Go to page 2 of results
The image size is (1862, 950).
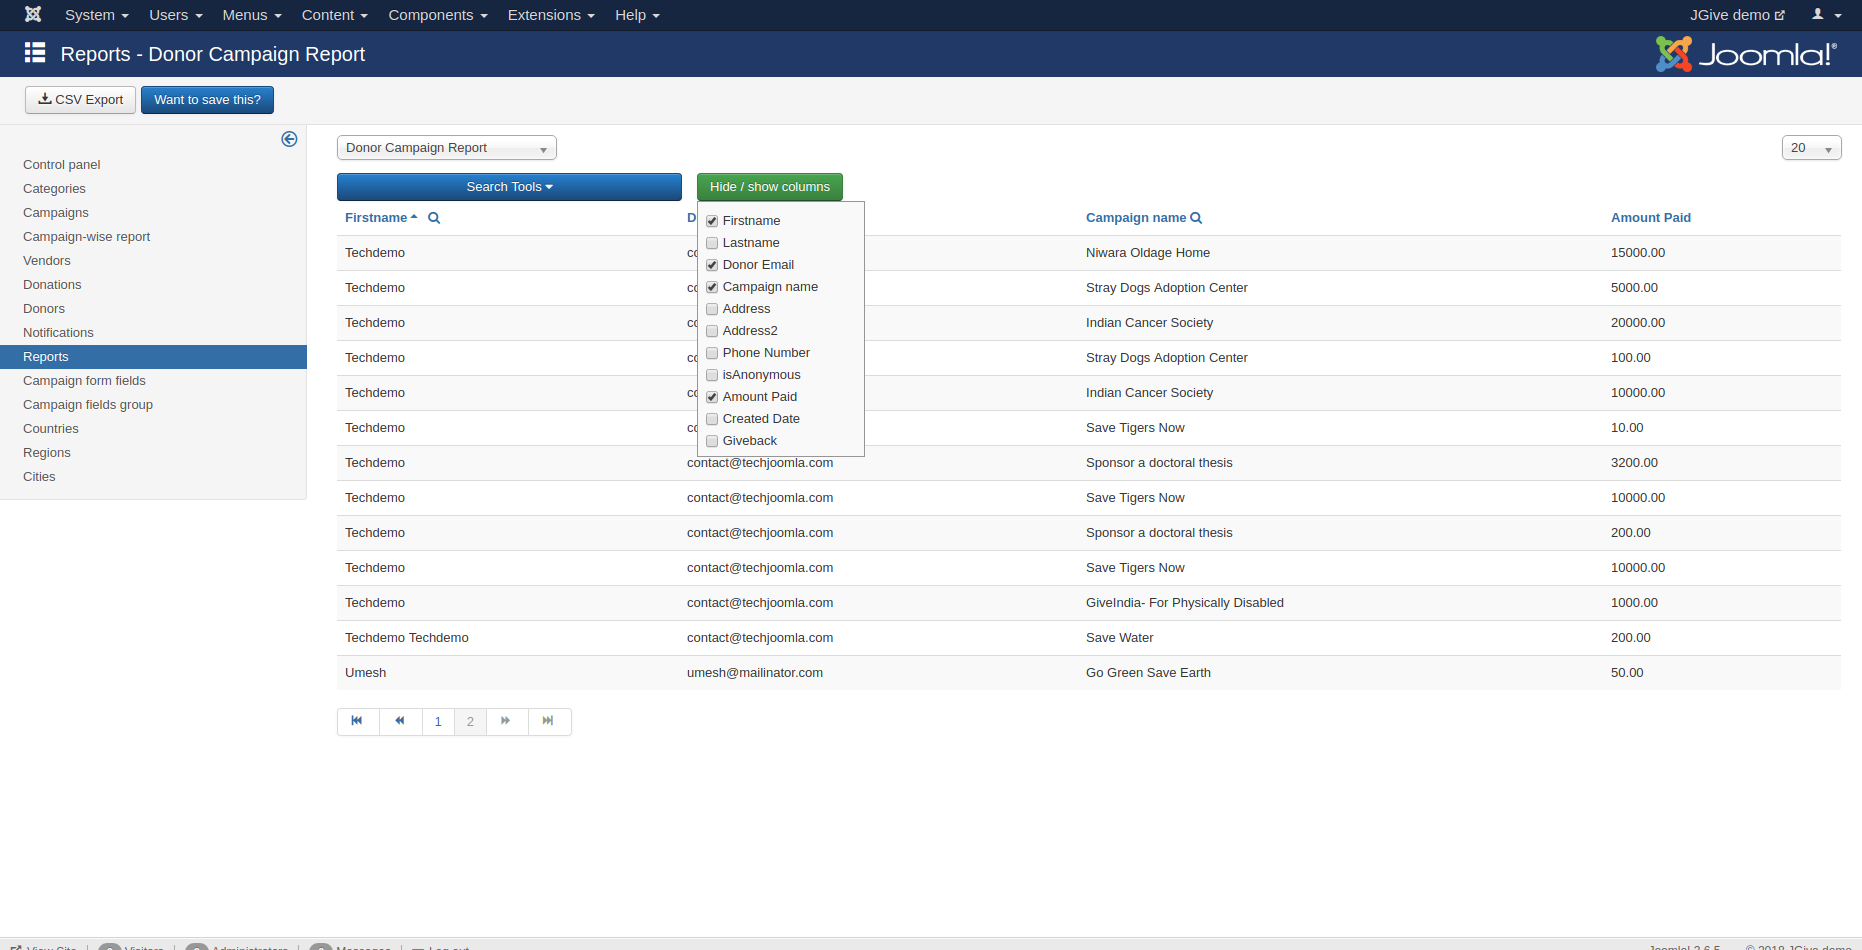click(470, 721)
